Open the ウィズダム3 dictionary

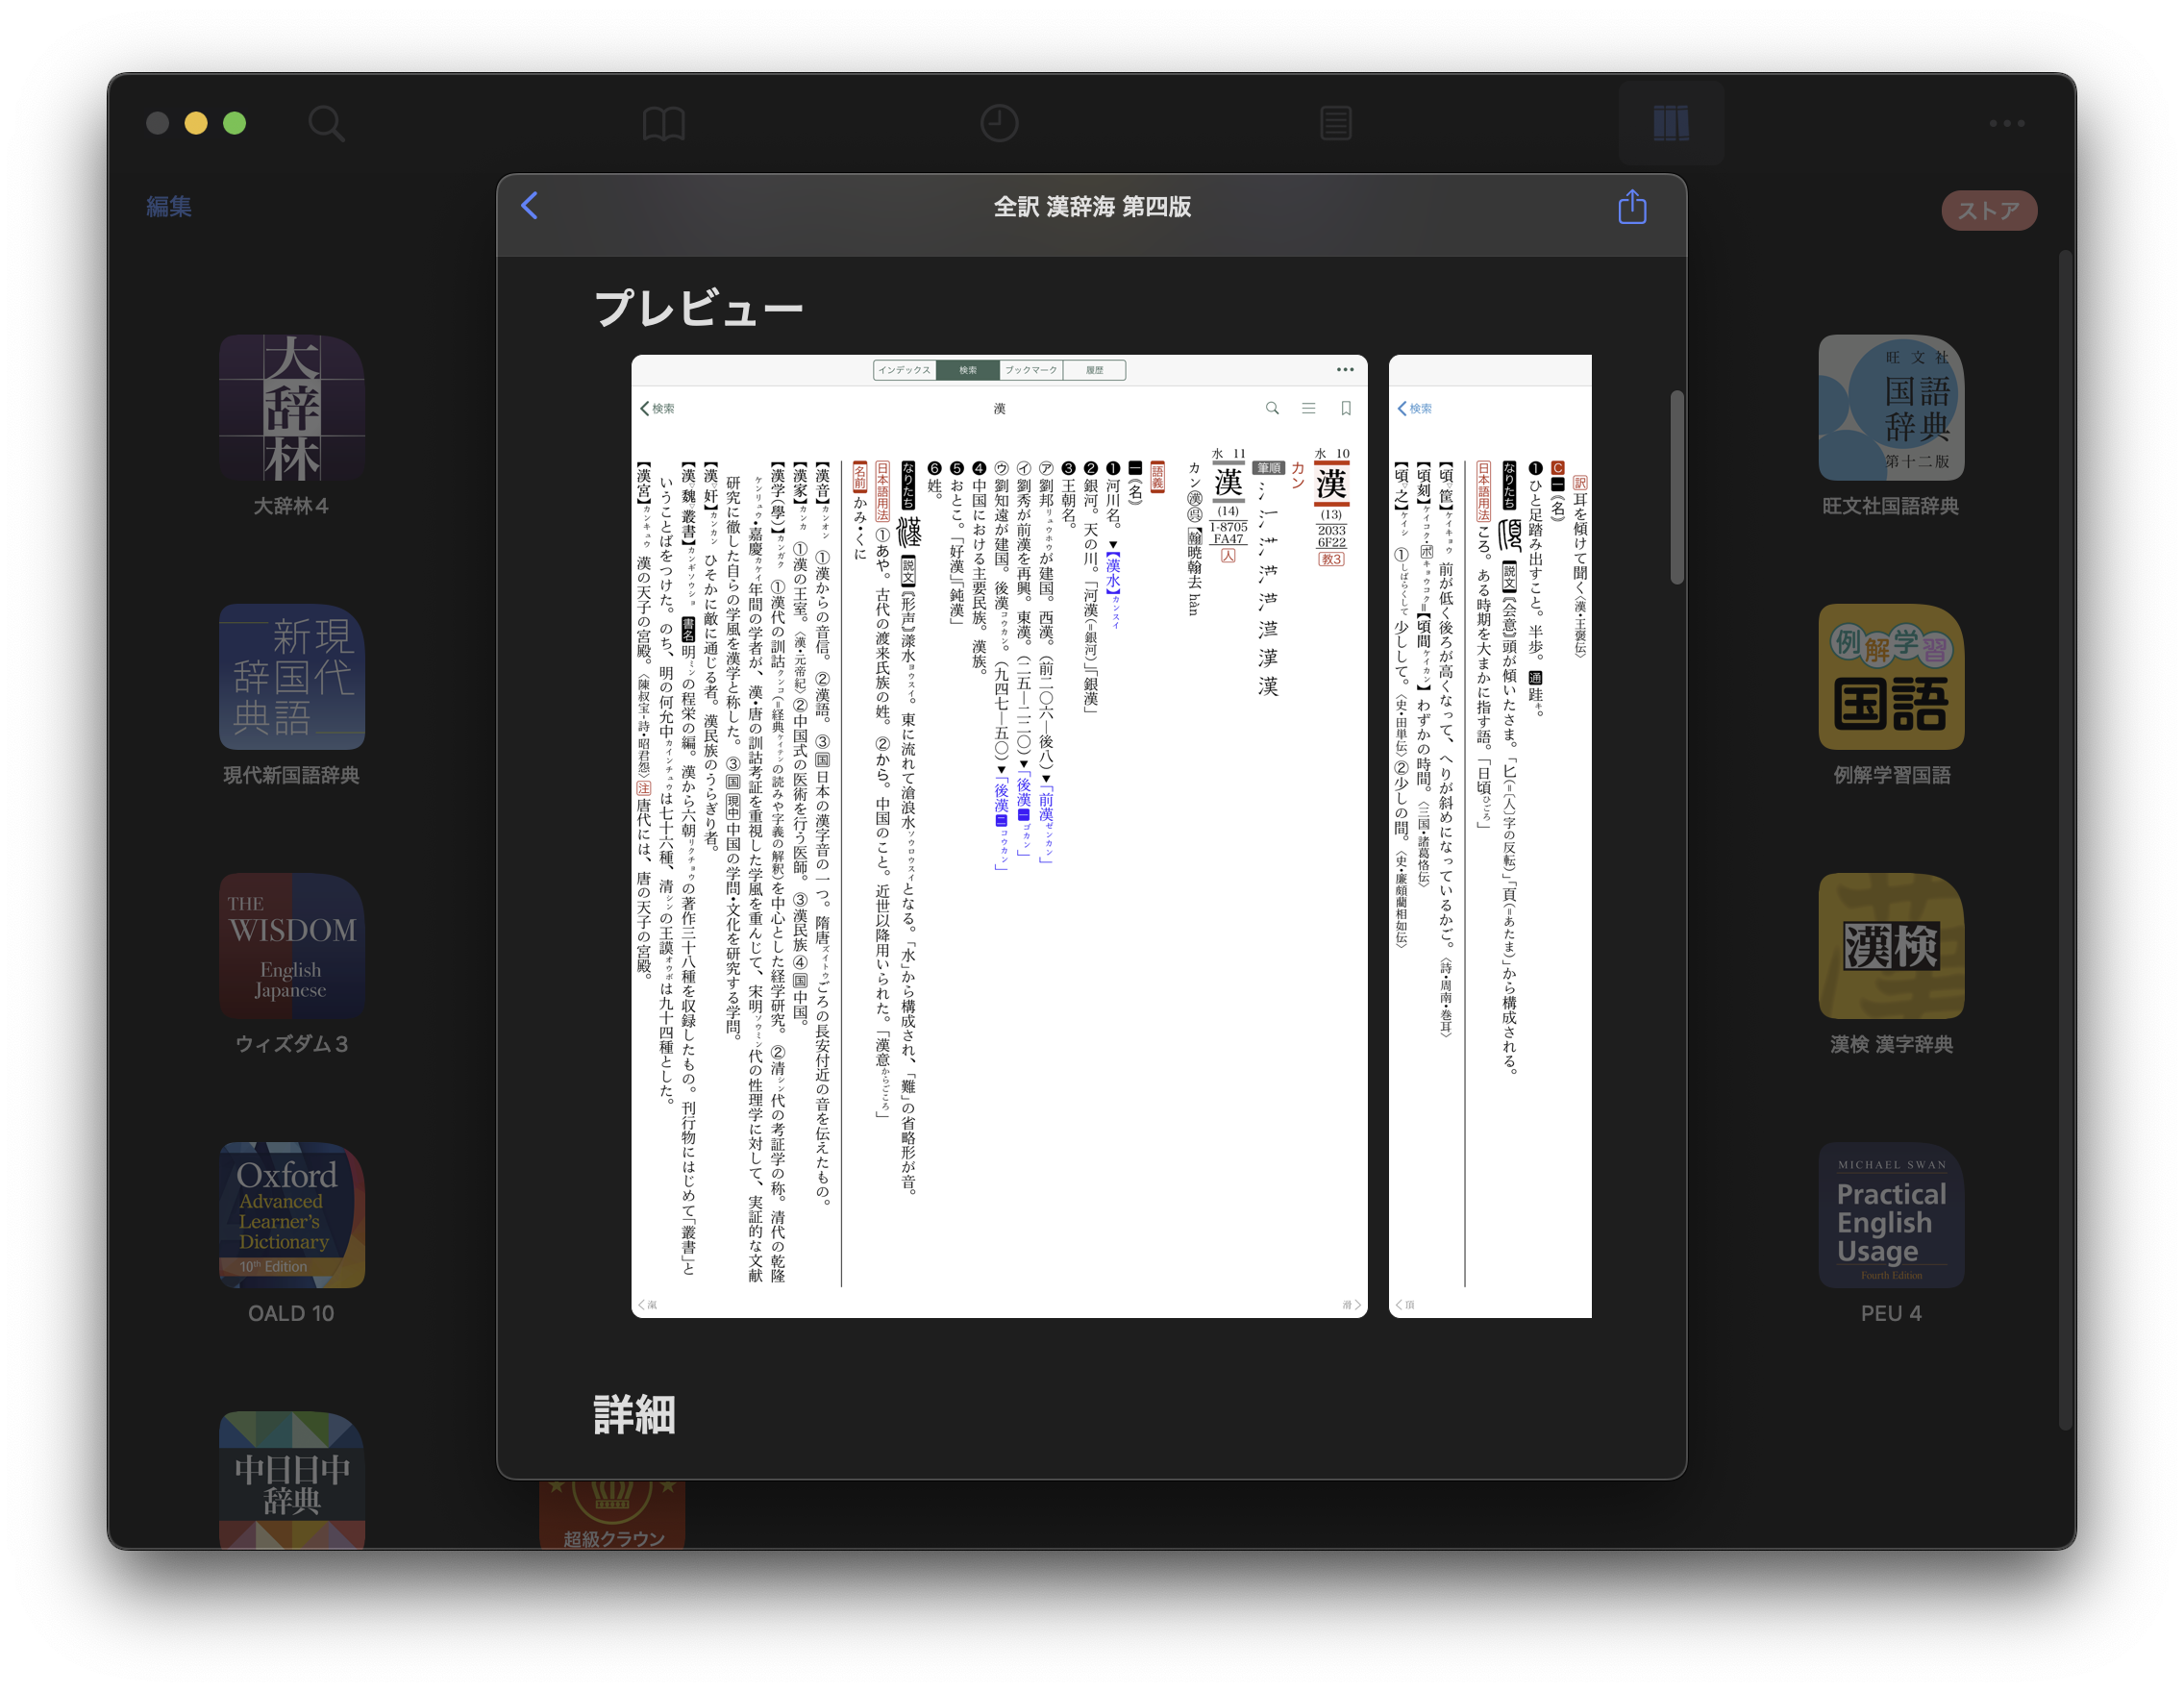pos(291,946)
